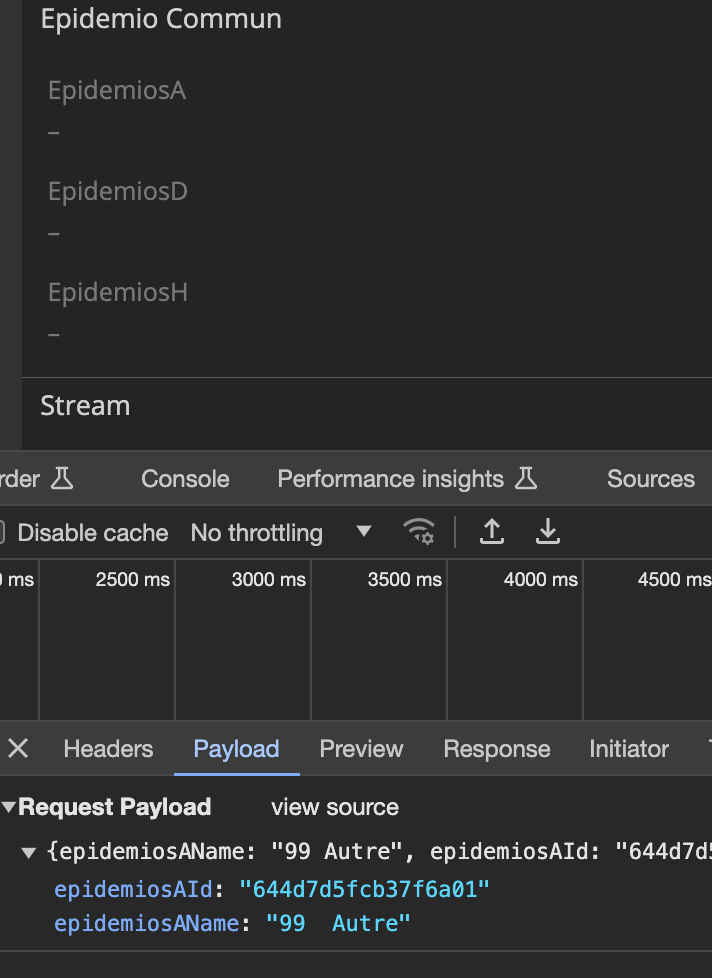This screenshot has height=978, width=712.
Task: Collapse the Request Payload section
Action: pos(9,807)
